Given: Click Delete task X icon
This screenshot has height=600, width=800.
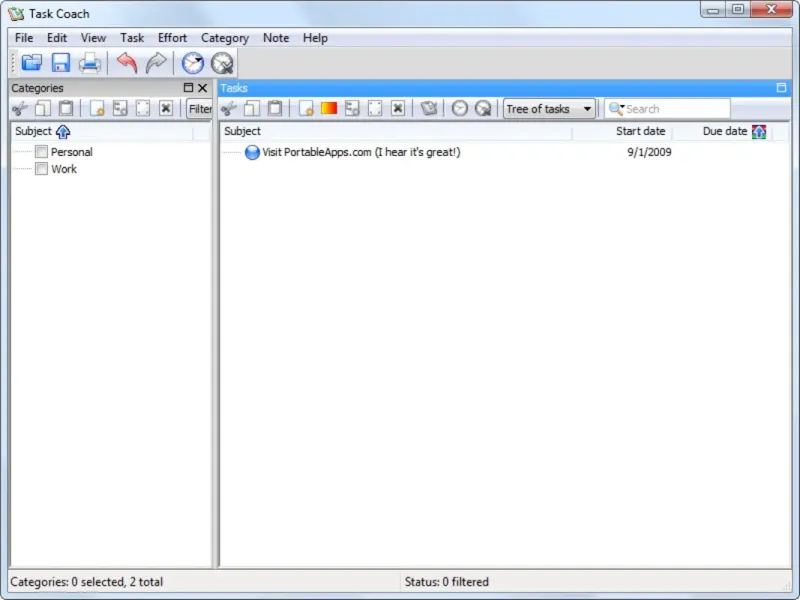Looking at the screenshot, I should 398,108.
